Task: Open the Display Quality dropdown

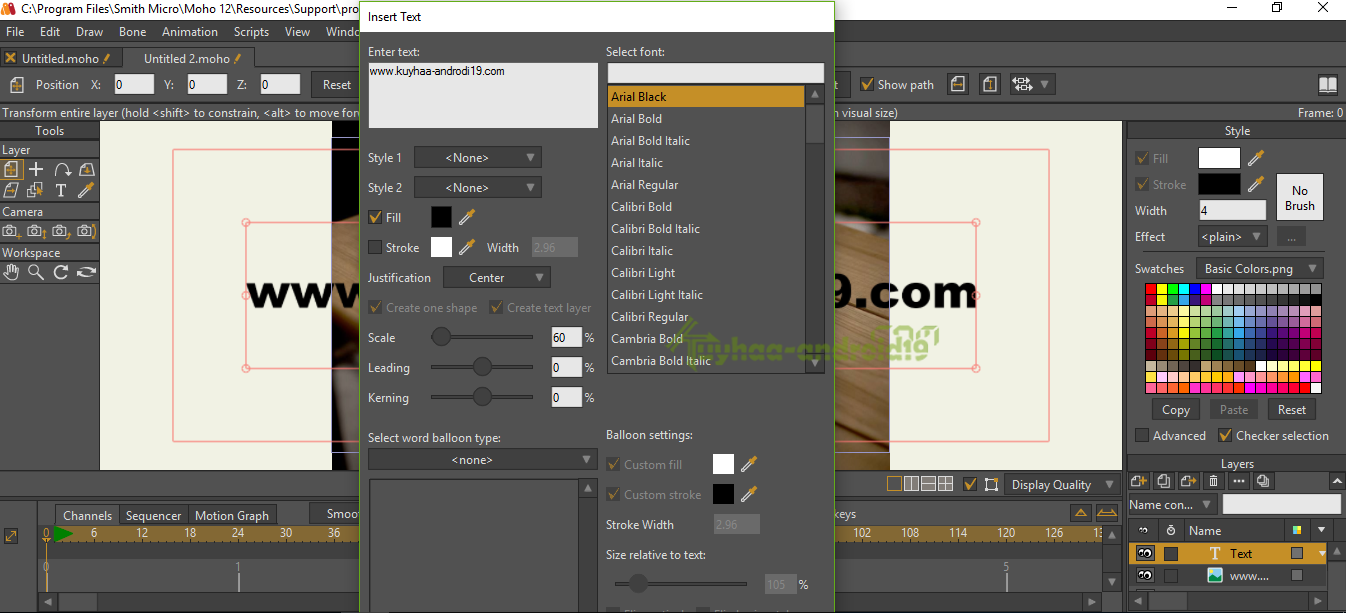Action: pyautogui.click(x=1062, y=484)
